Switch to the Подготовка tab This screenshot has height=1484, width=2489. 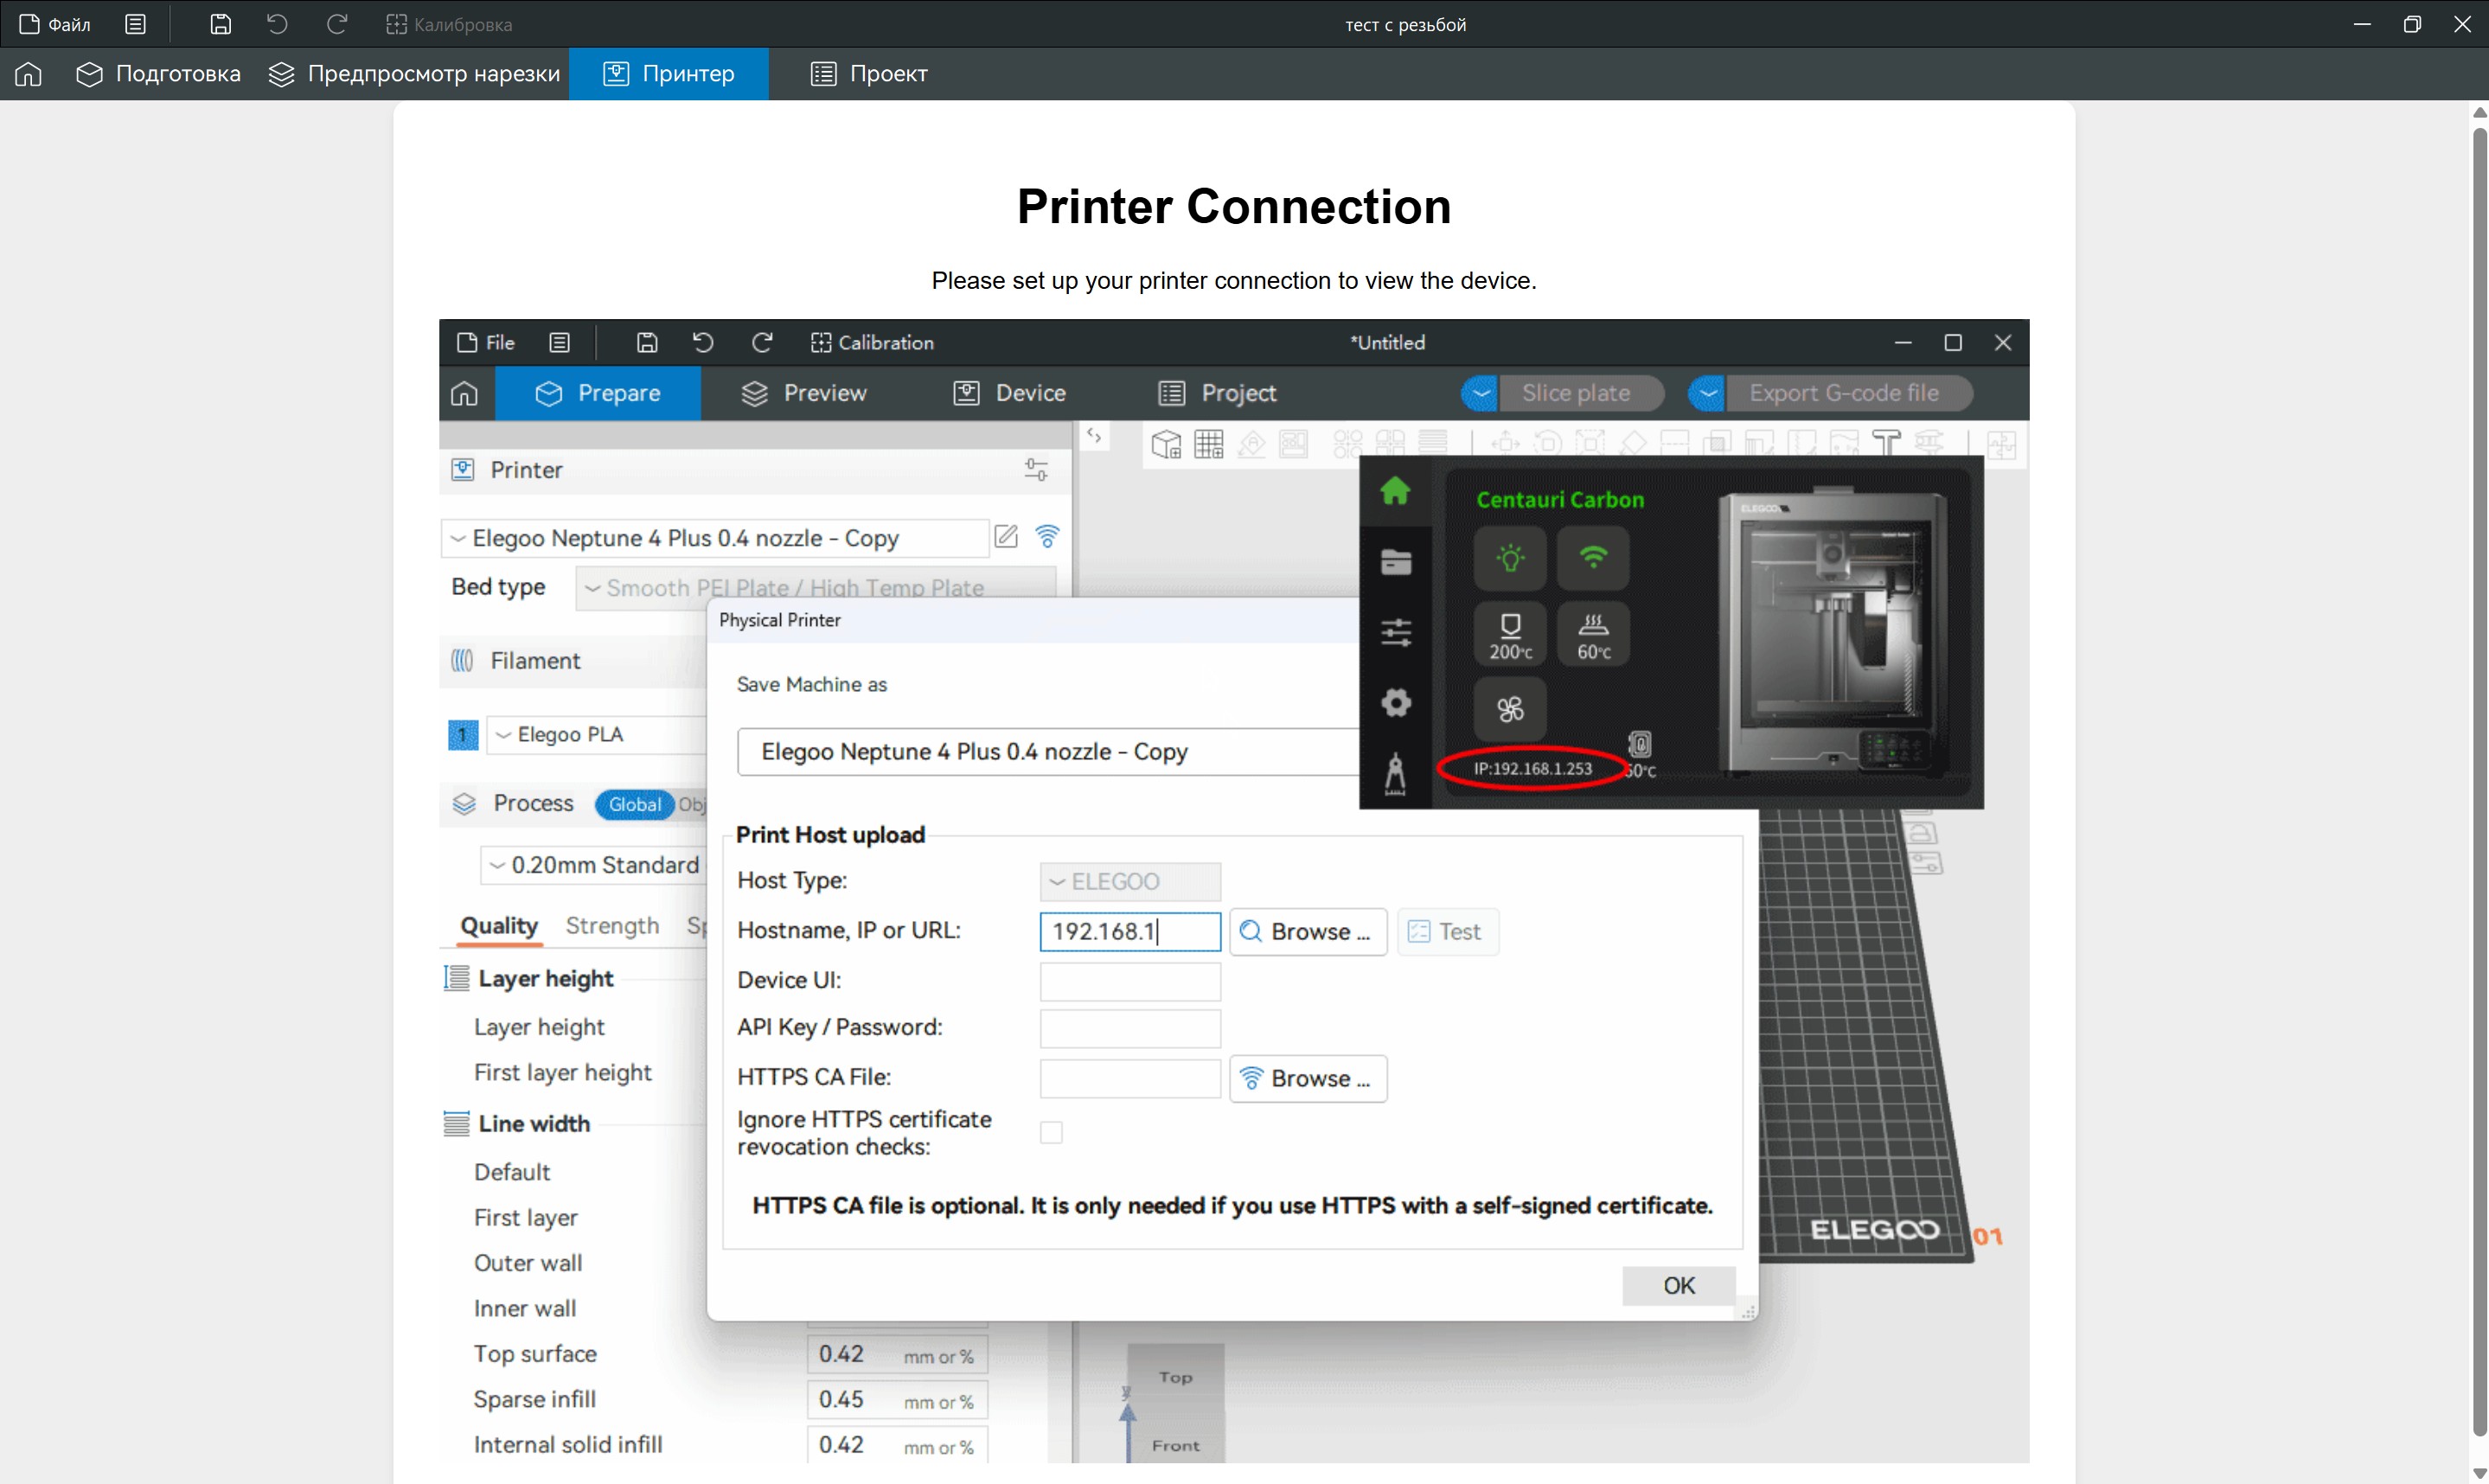tap(159, 74)
